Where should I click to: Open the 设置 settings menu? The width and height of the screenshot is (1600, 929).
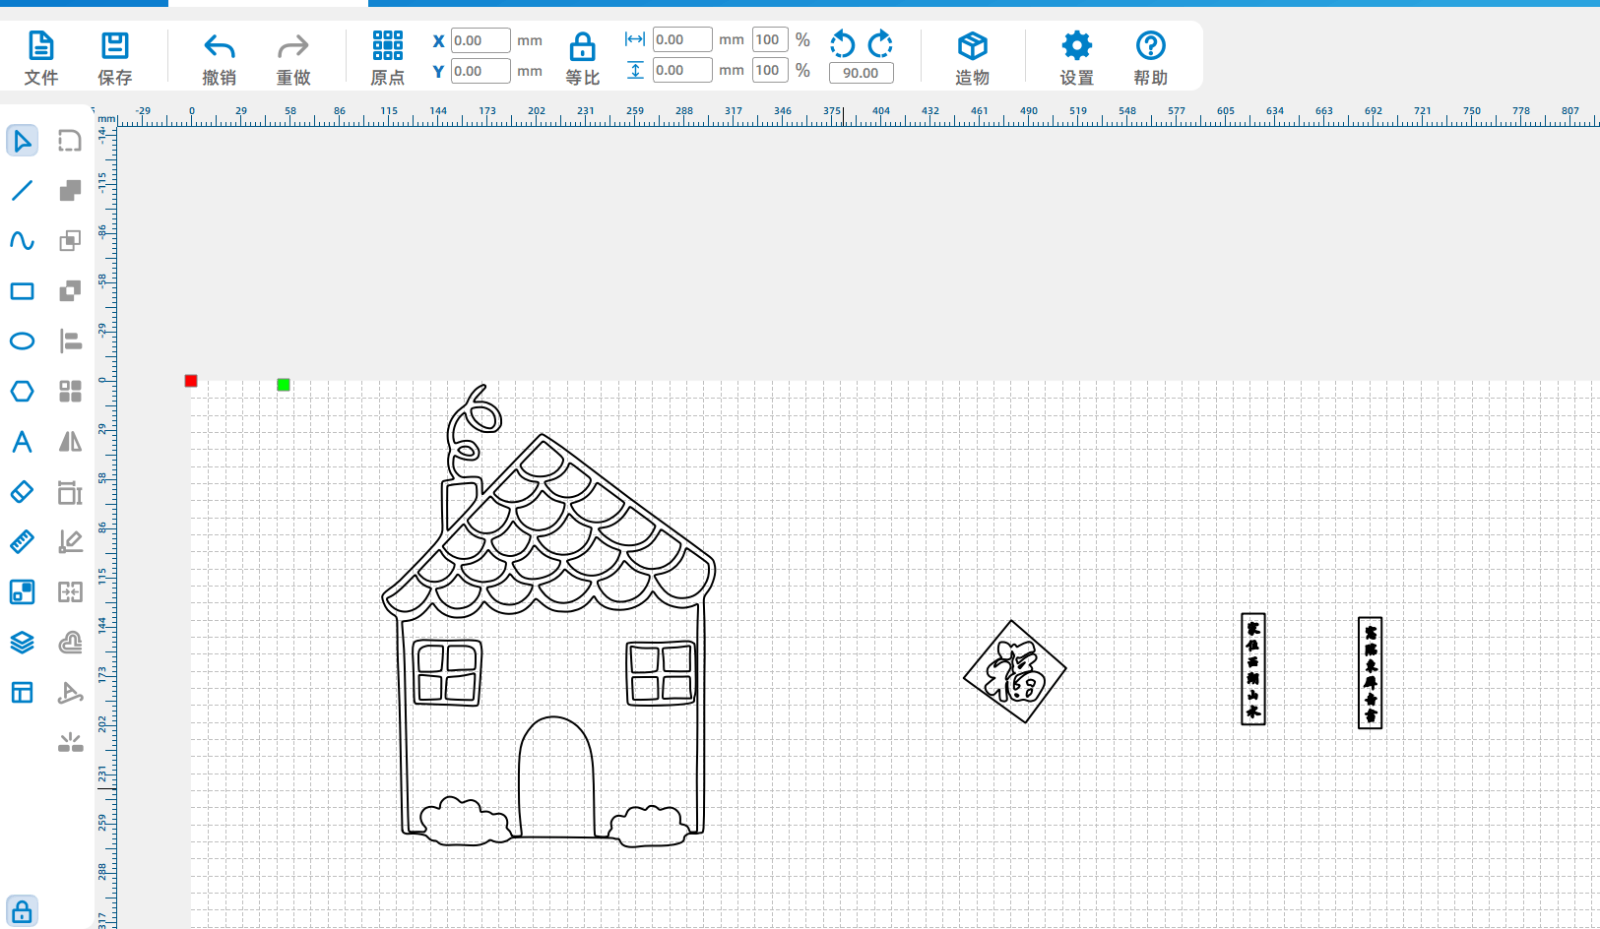(x=1076, y=58)
